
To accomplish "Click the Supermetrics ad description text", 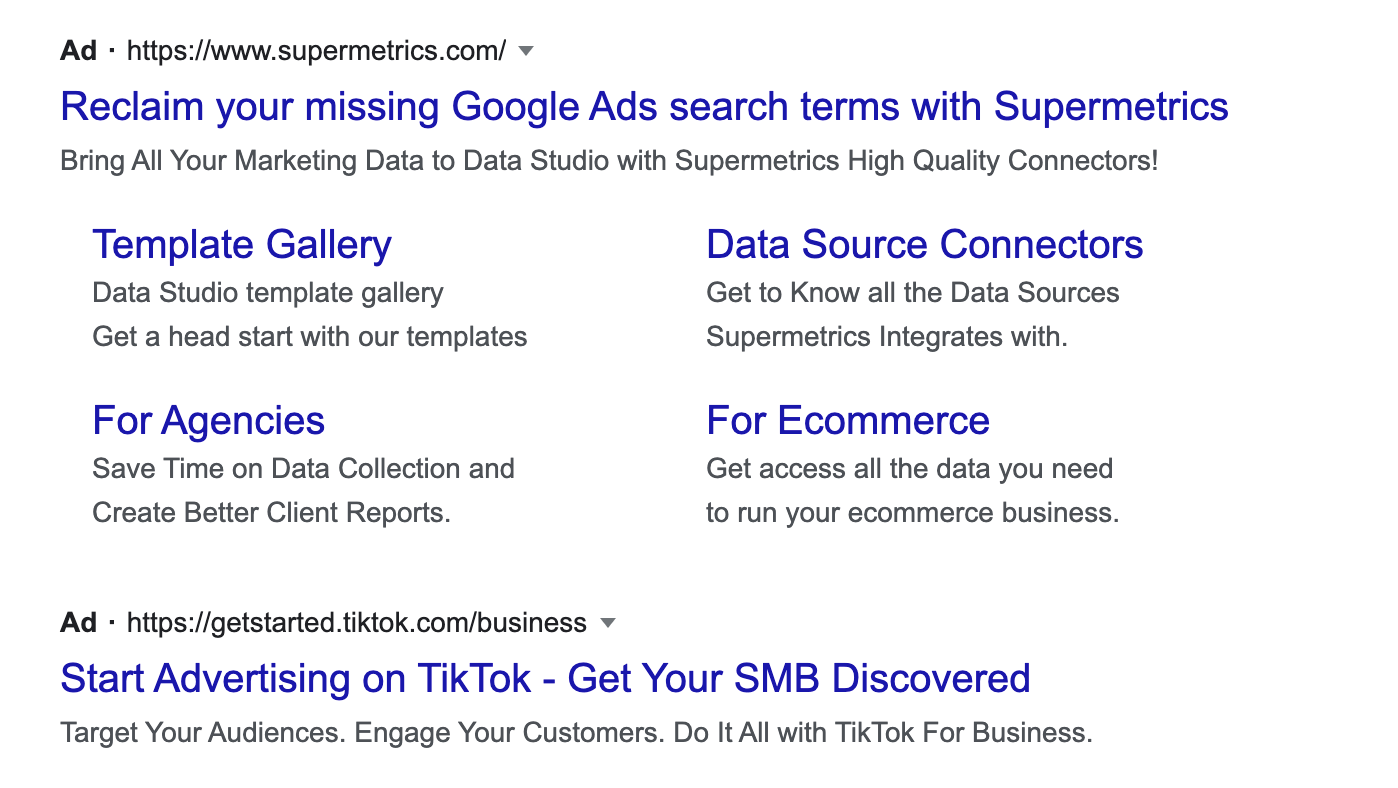I will [609, 160].
